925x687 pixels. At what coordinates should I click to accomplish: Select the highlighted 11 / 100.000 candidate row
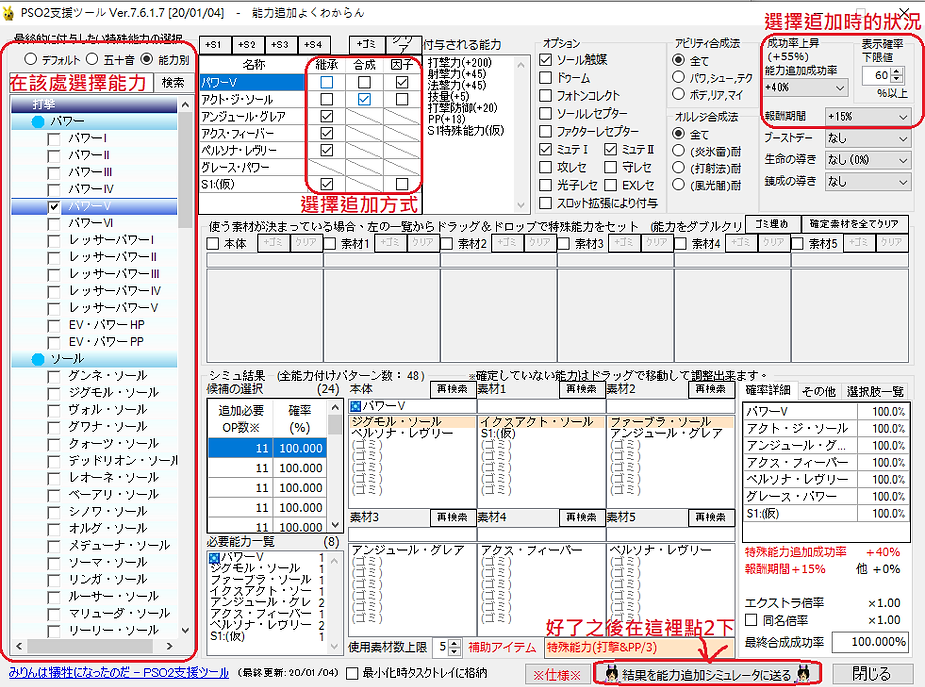tap(267, 448)
